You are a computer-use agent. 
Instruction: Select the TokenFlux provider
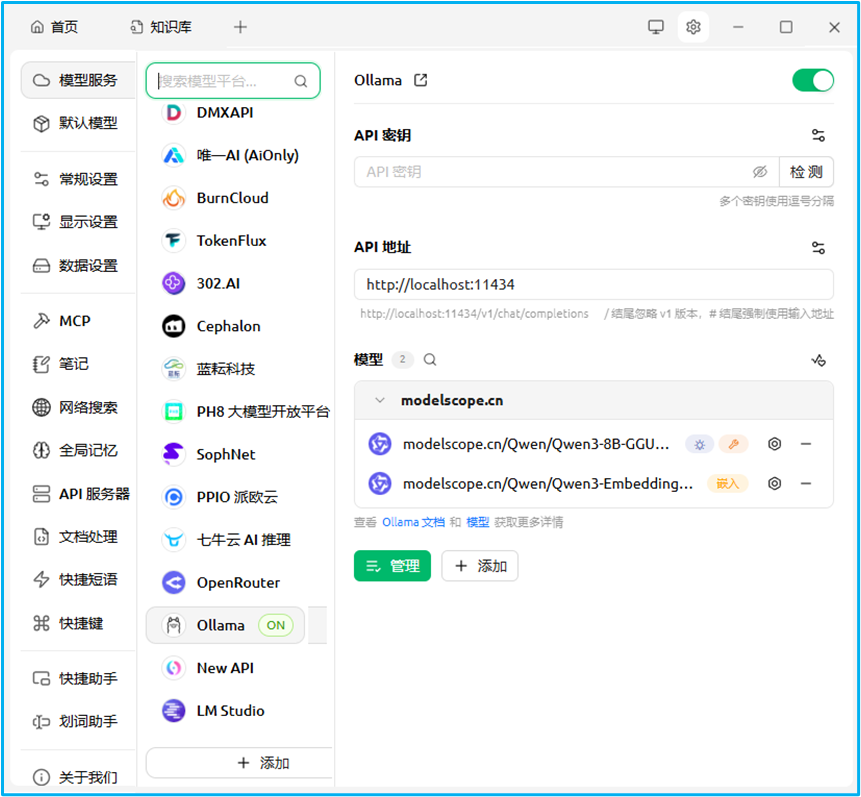236,241
